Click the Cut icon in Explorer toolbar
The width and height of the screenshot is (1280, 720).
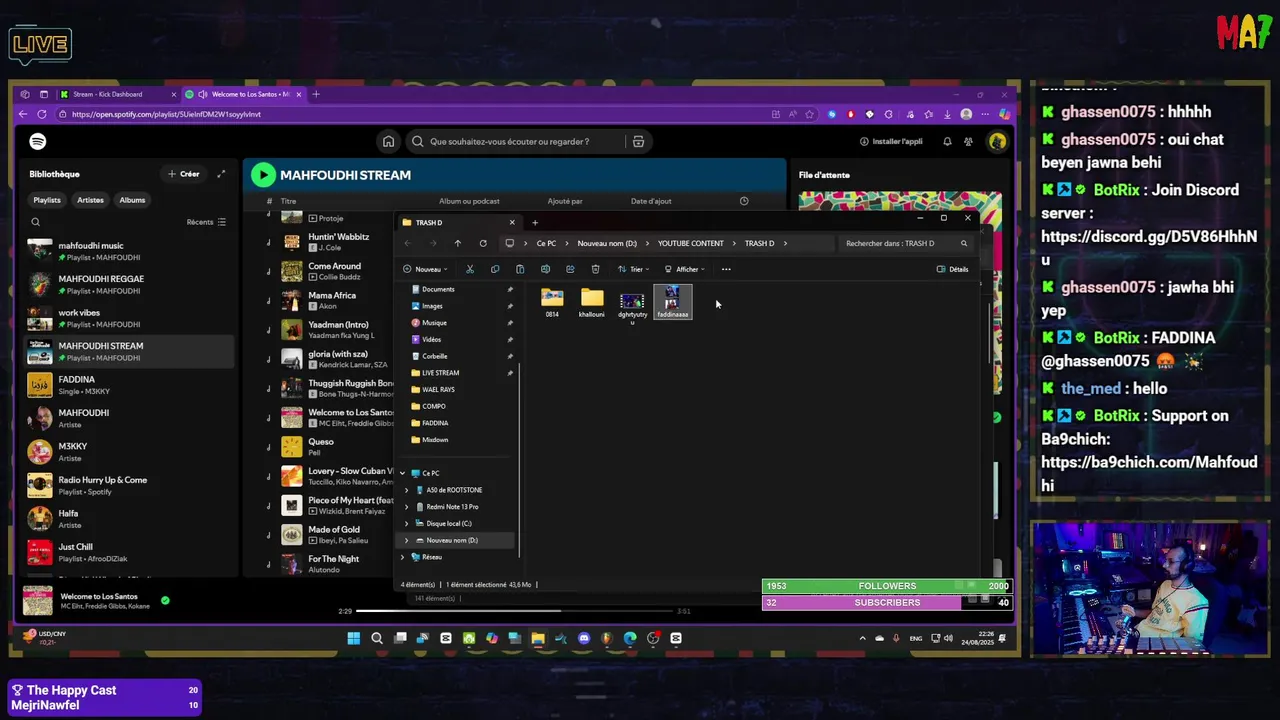pyautogui.click(x=470, y=269)
